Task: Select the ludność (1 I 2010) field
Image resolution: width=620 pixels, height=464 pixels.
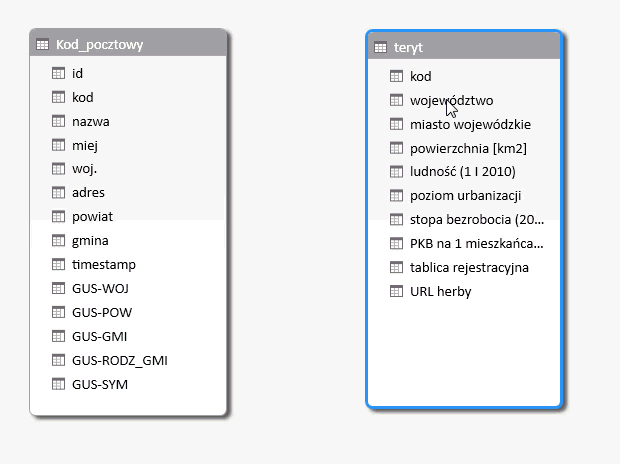Action: [462, 172]
